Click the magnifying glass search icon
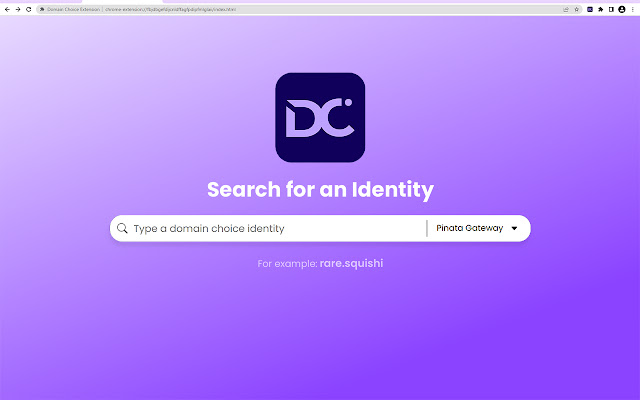 122,228
